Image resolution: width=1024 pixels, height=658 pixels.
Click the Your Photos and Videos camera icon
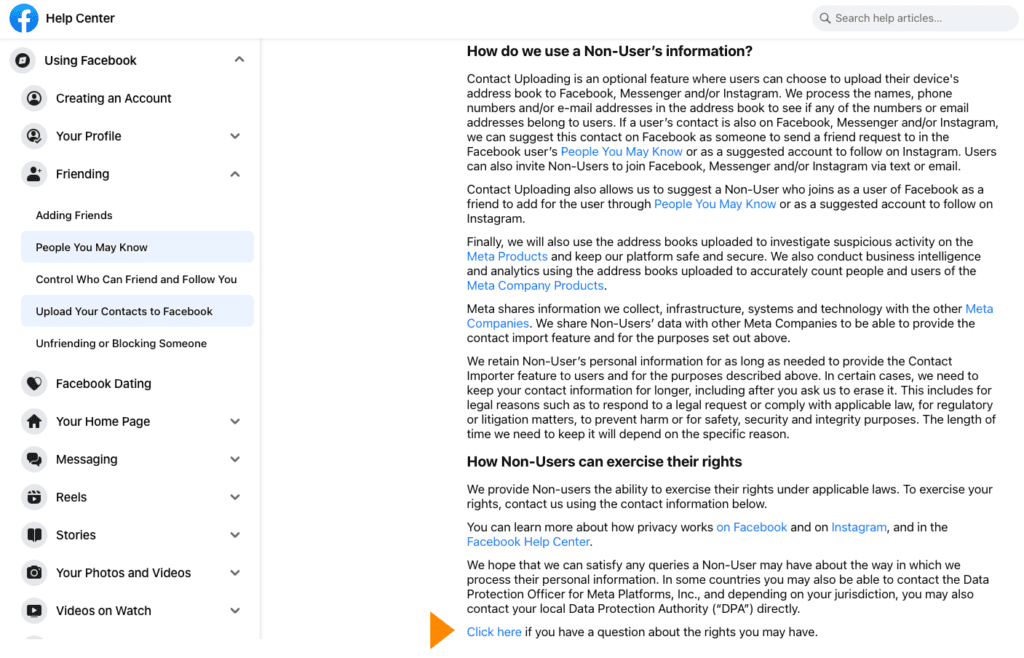[34, 572]
